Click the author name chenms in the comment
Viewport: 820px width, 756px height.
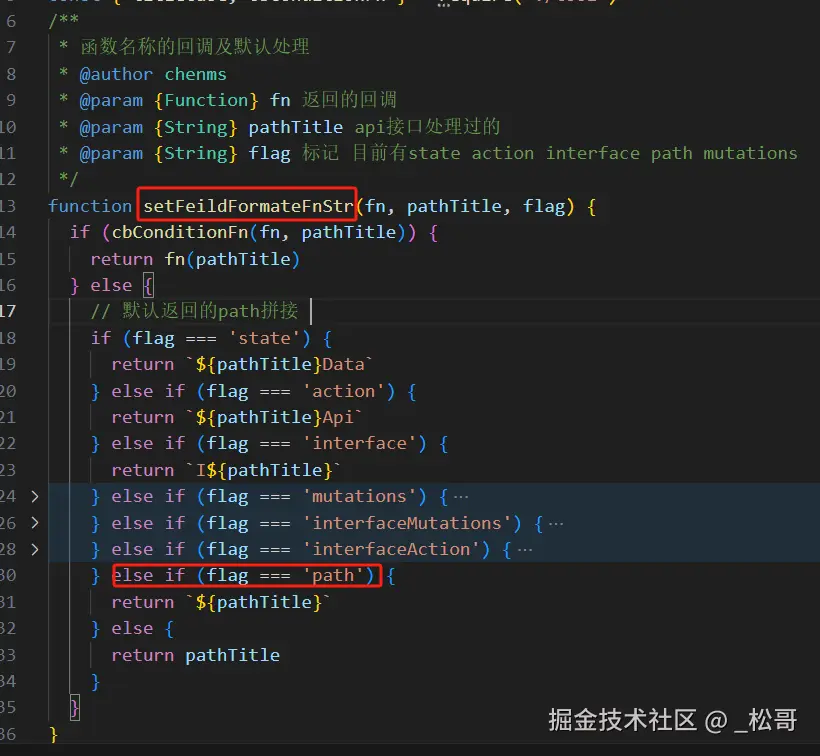click(195, 74)
